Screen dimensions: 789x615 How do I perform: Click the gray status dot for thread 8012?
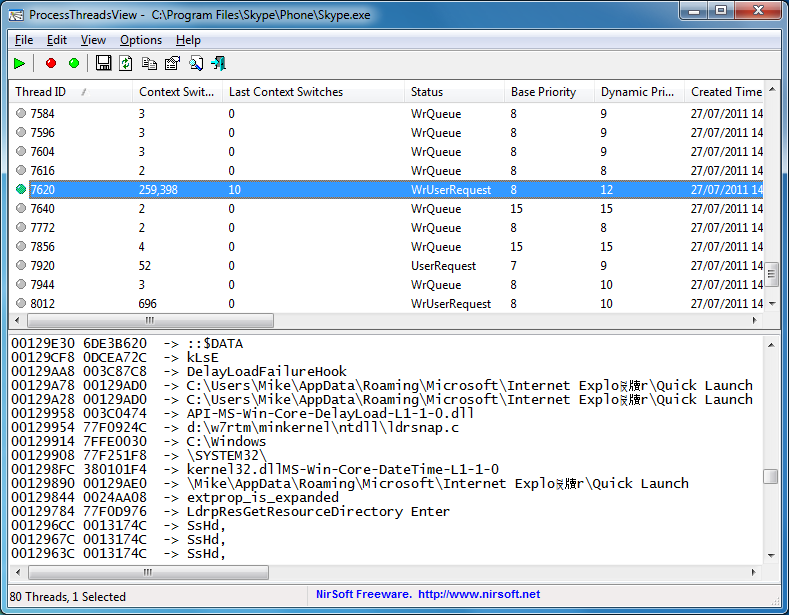point(21,303)
